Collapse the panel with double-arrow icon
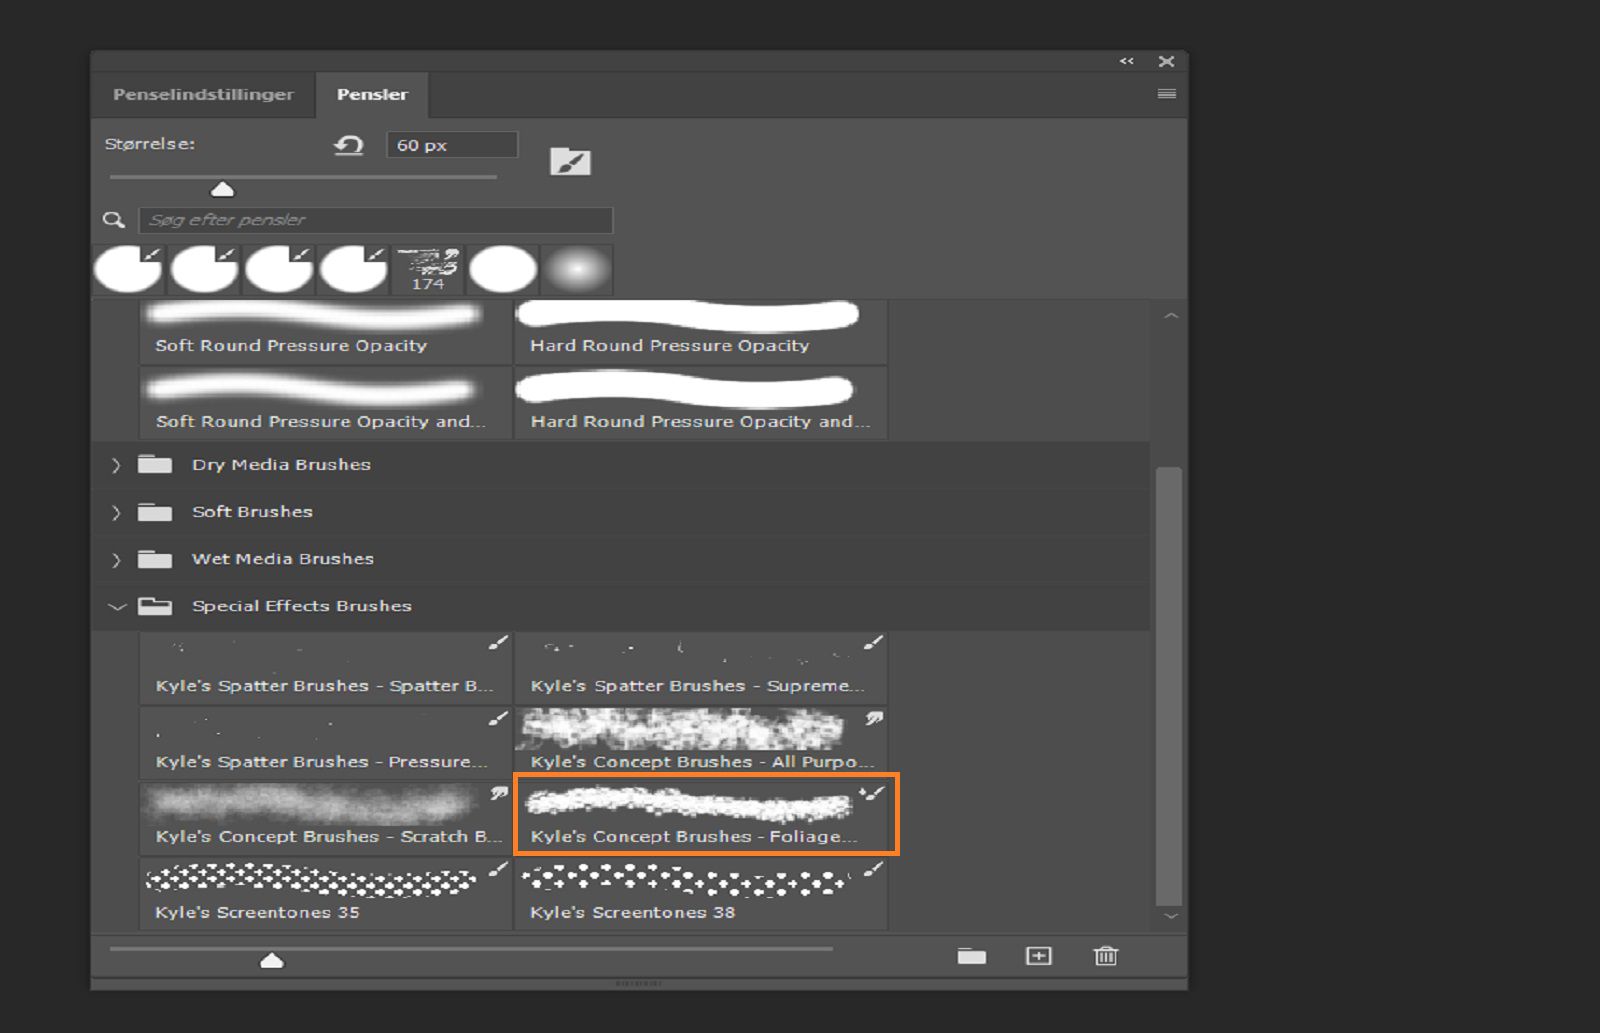The image size is (1600, 1033). [1127, 61]
